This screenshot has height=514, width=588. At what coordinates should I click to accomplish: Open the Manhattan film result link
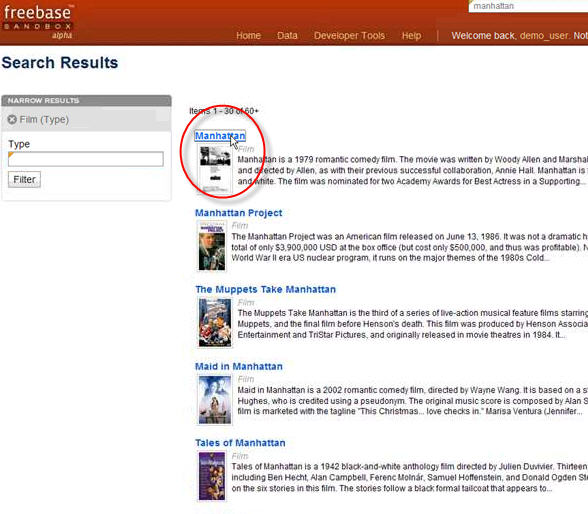click(220, 136)
